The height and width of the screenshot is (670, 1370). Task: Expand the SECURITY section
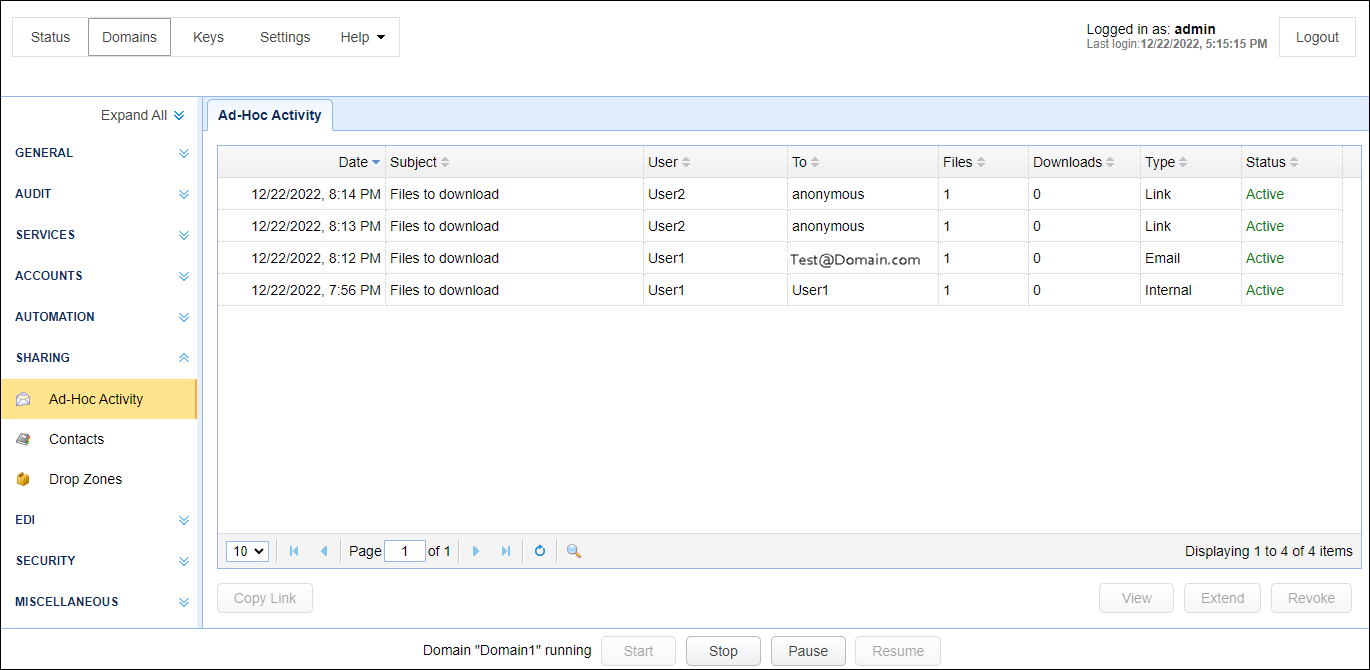[183, 561]
